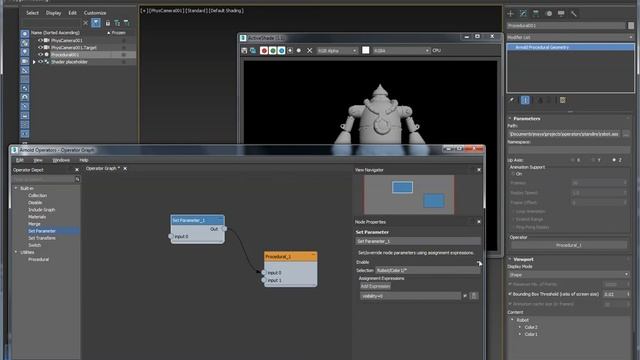This screenshot has height=360, width=640.
Task: Open the Modify tab in the command panel
Action: pyautogui.click(x=523, y=13)
